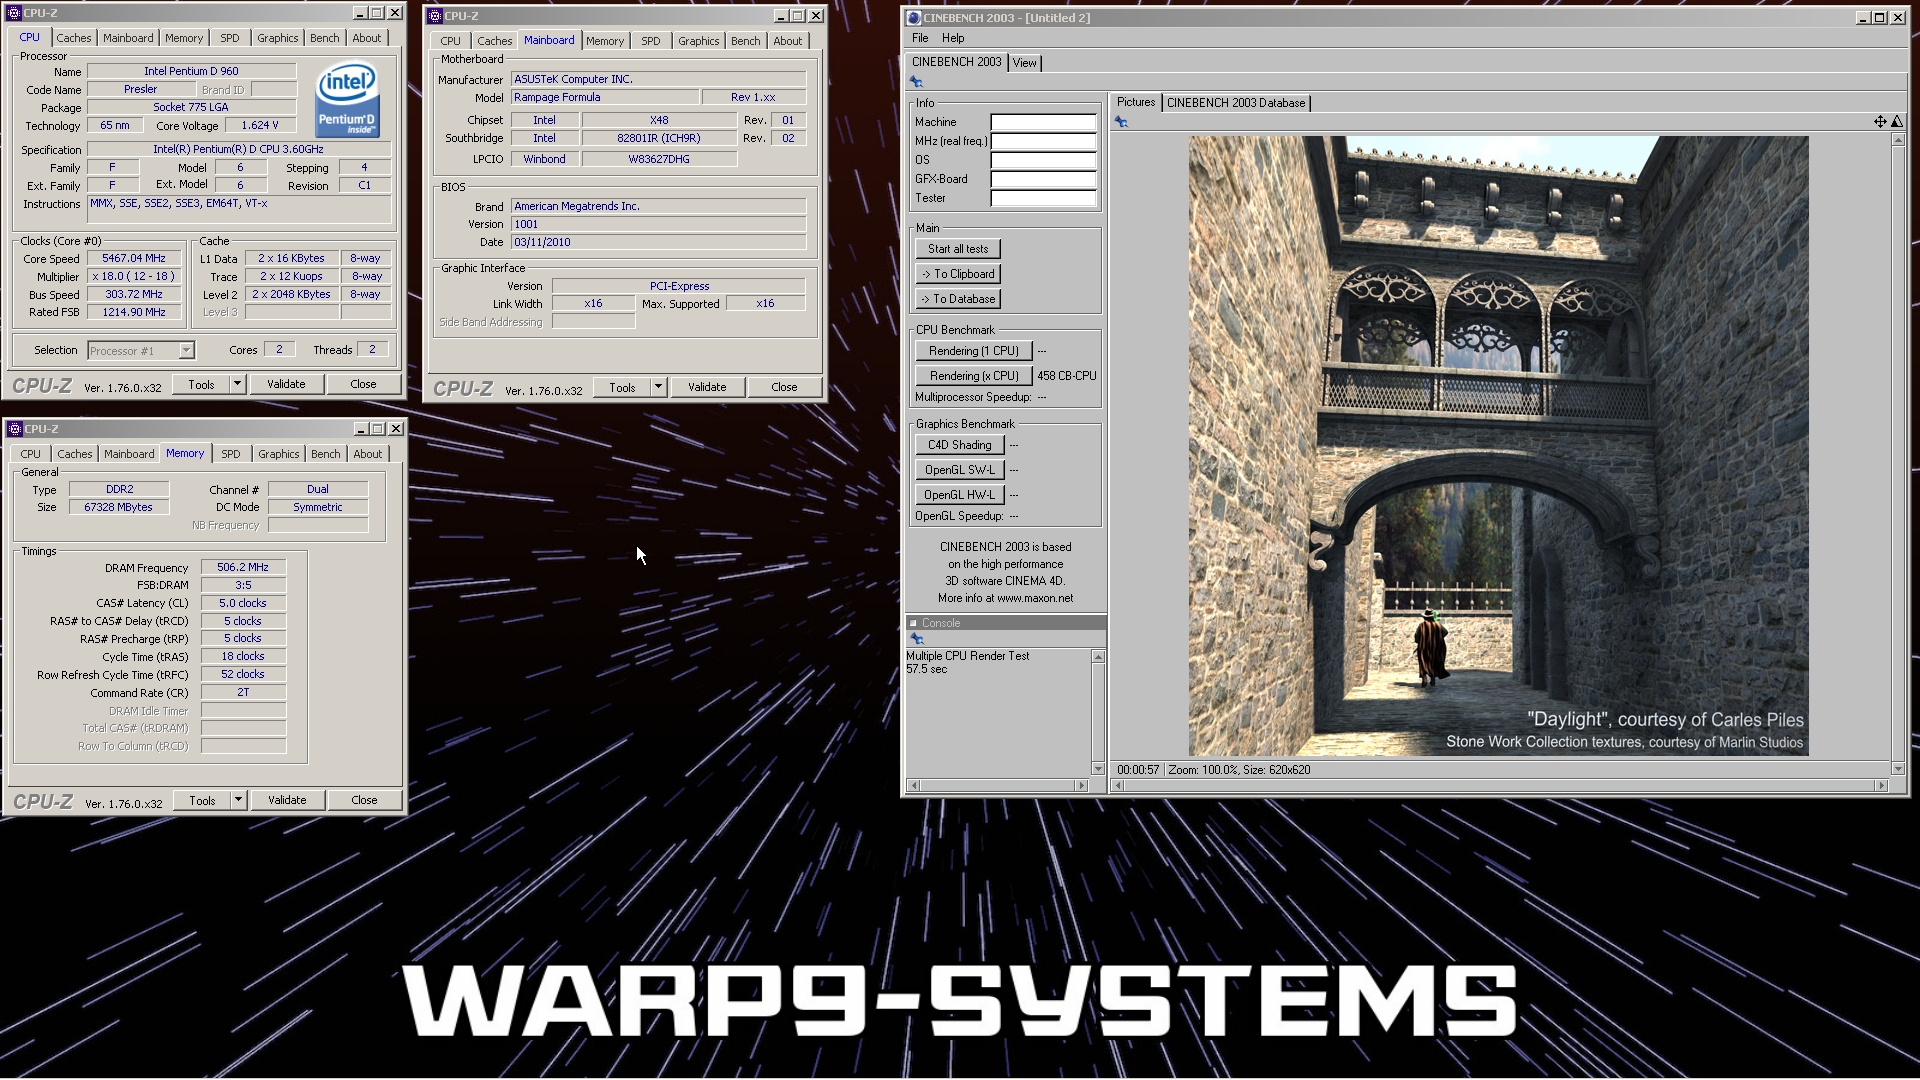
Task: Switch to Caches tab in CPU-Z CPU window
Action: tap(74, 38)
